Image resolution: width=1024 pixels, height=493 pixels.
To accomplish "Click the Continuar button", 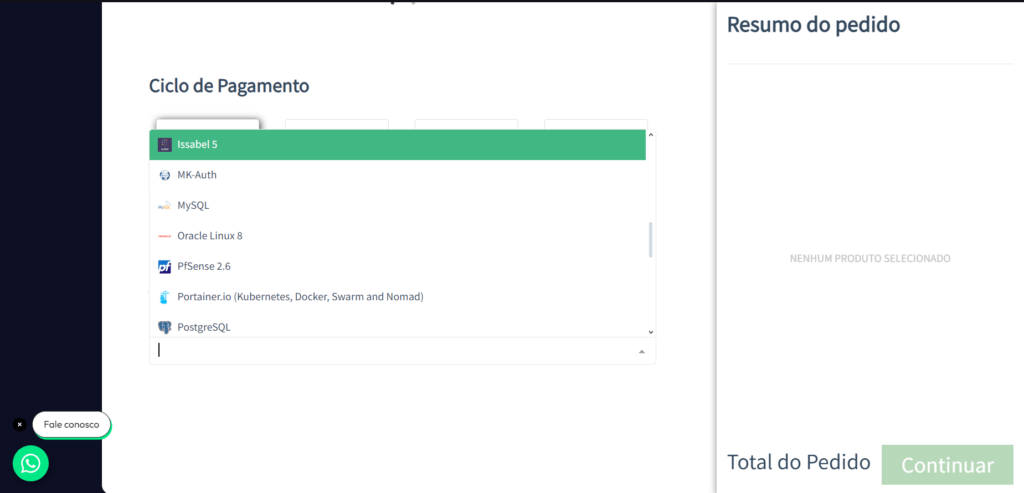I will pos(947,465).
